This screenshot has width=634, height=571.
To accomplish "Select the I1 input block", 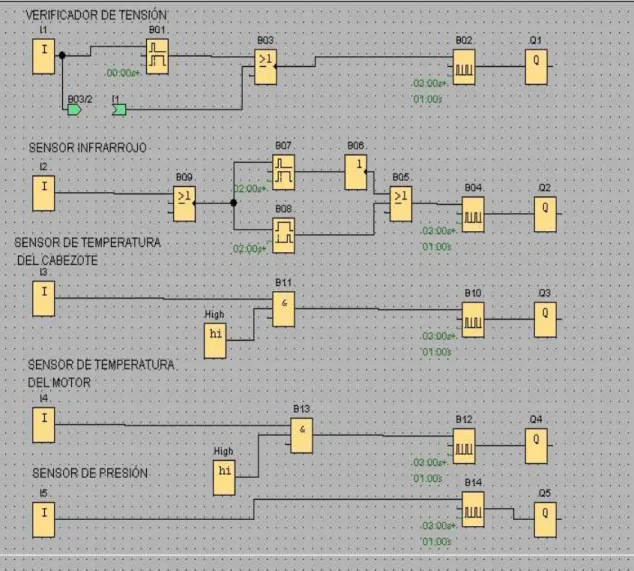I will pos(44,57).
